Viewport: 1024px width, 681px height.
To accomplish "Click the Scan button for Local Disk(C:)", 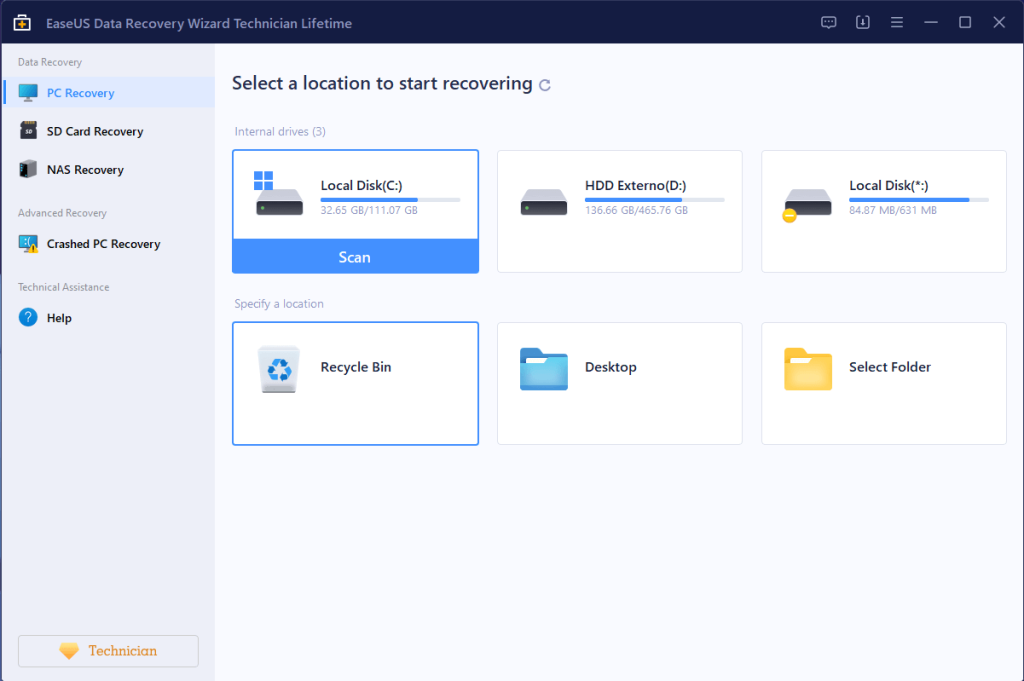I will click(x=355, y=257).
